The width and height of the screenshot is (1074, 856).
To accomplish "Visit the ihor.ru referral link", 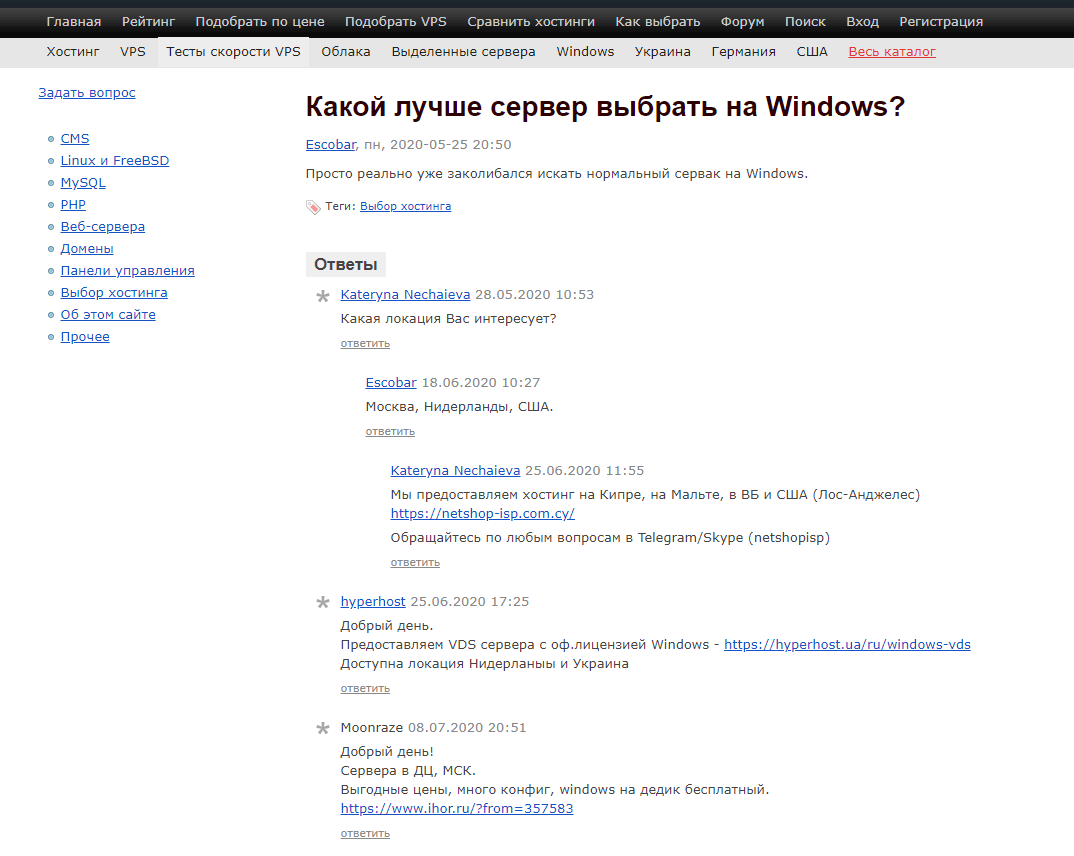I will click(457, 809).
